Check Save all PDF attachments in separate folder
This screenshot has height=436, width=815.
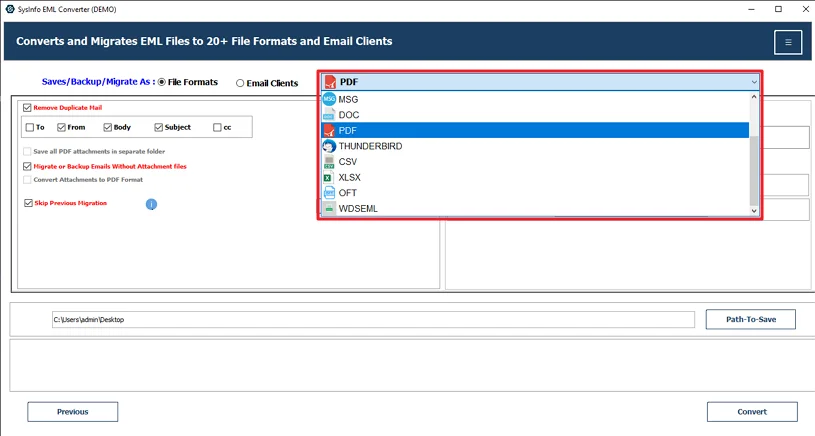click(x=27, y=152)
